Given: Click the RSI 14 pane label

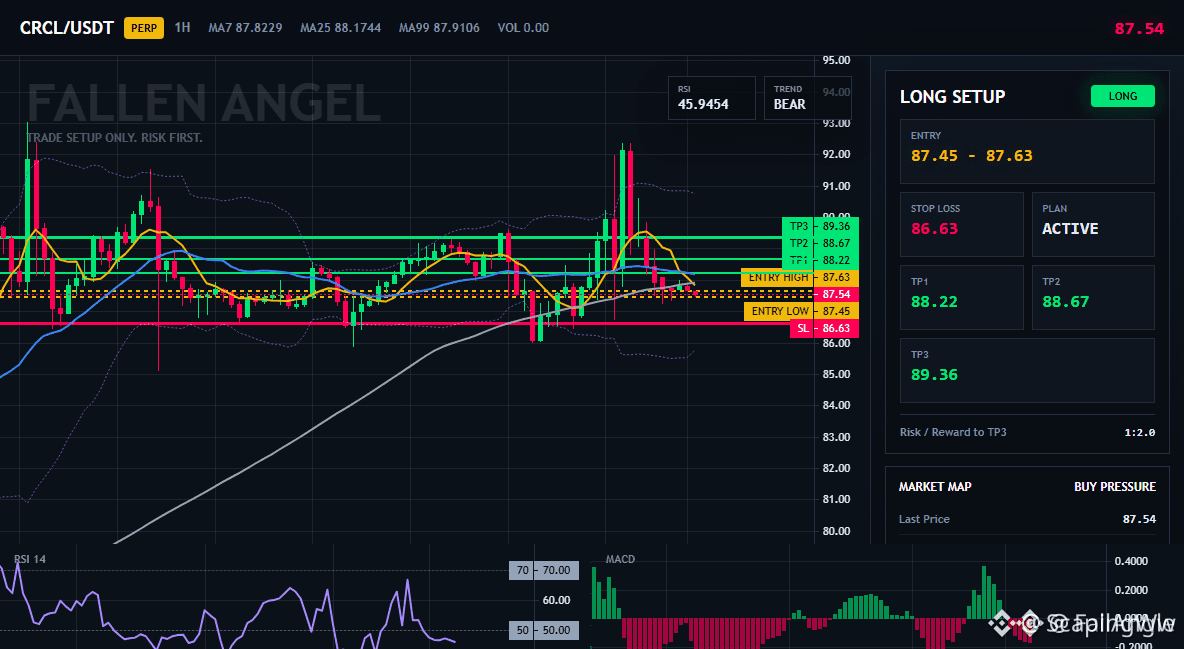Looking at the screenshot, I should (x=29, y=559).
